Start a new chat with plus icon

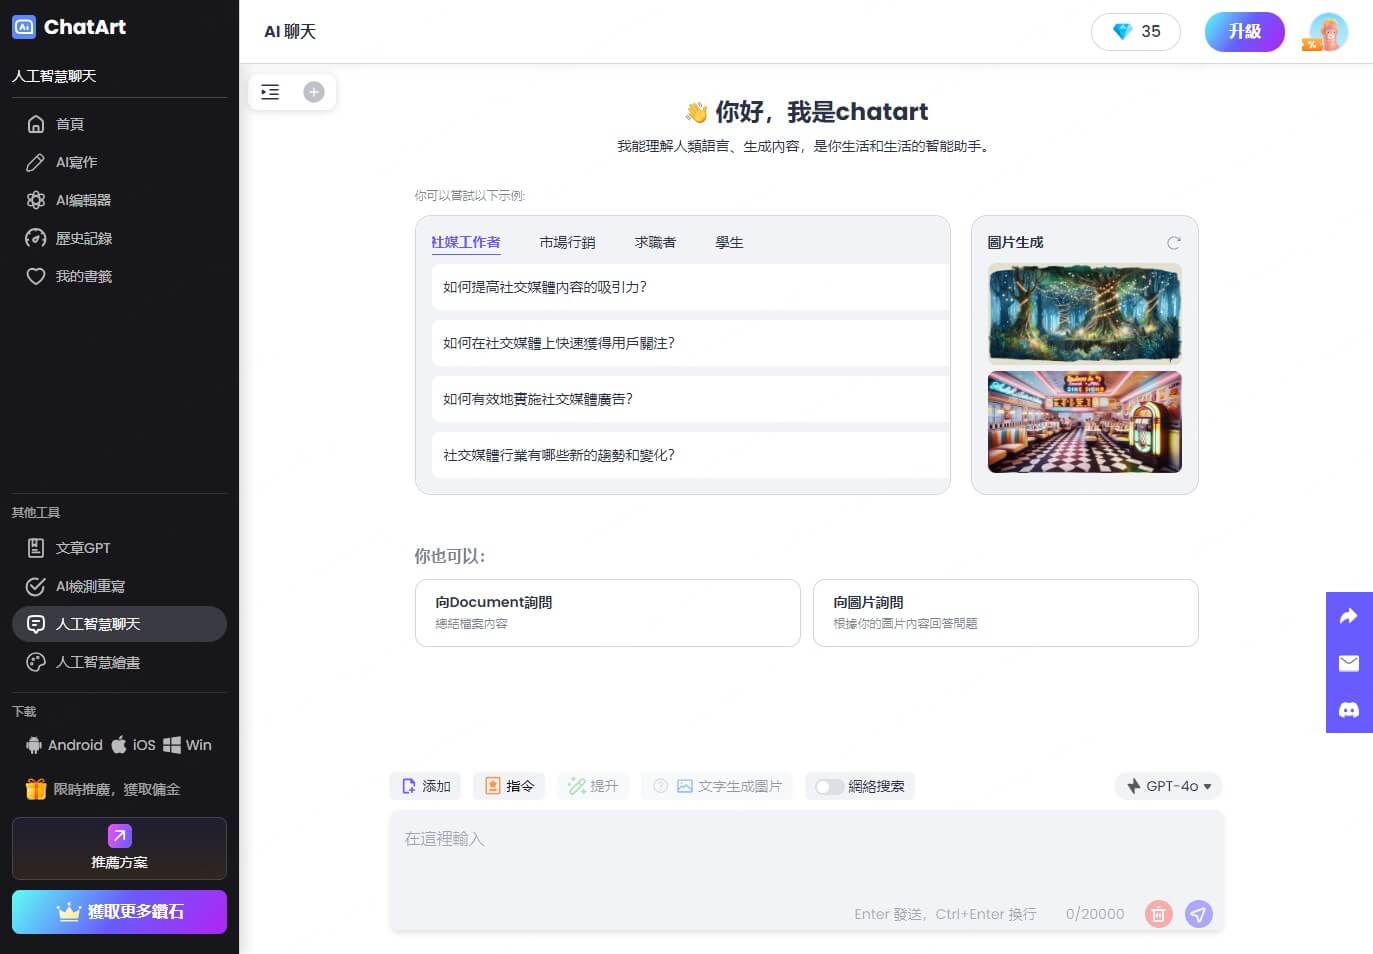coord(314,92)
